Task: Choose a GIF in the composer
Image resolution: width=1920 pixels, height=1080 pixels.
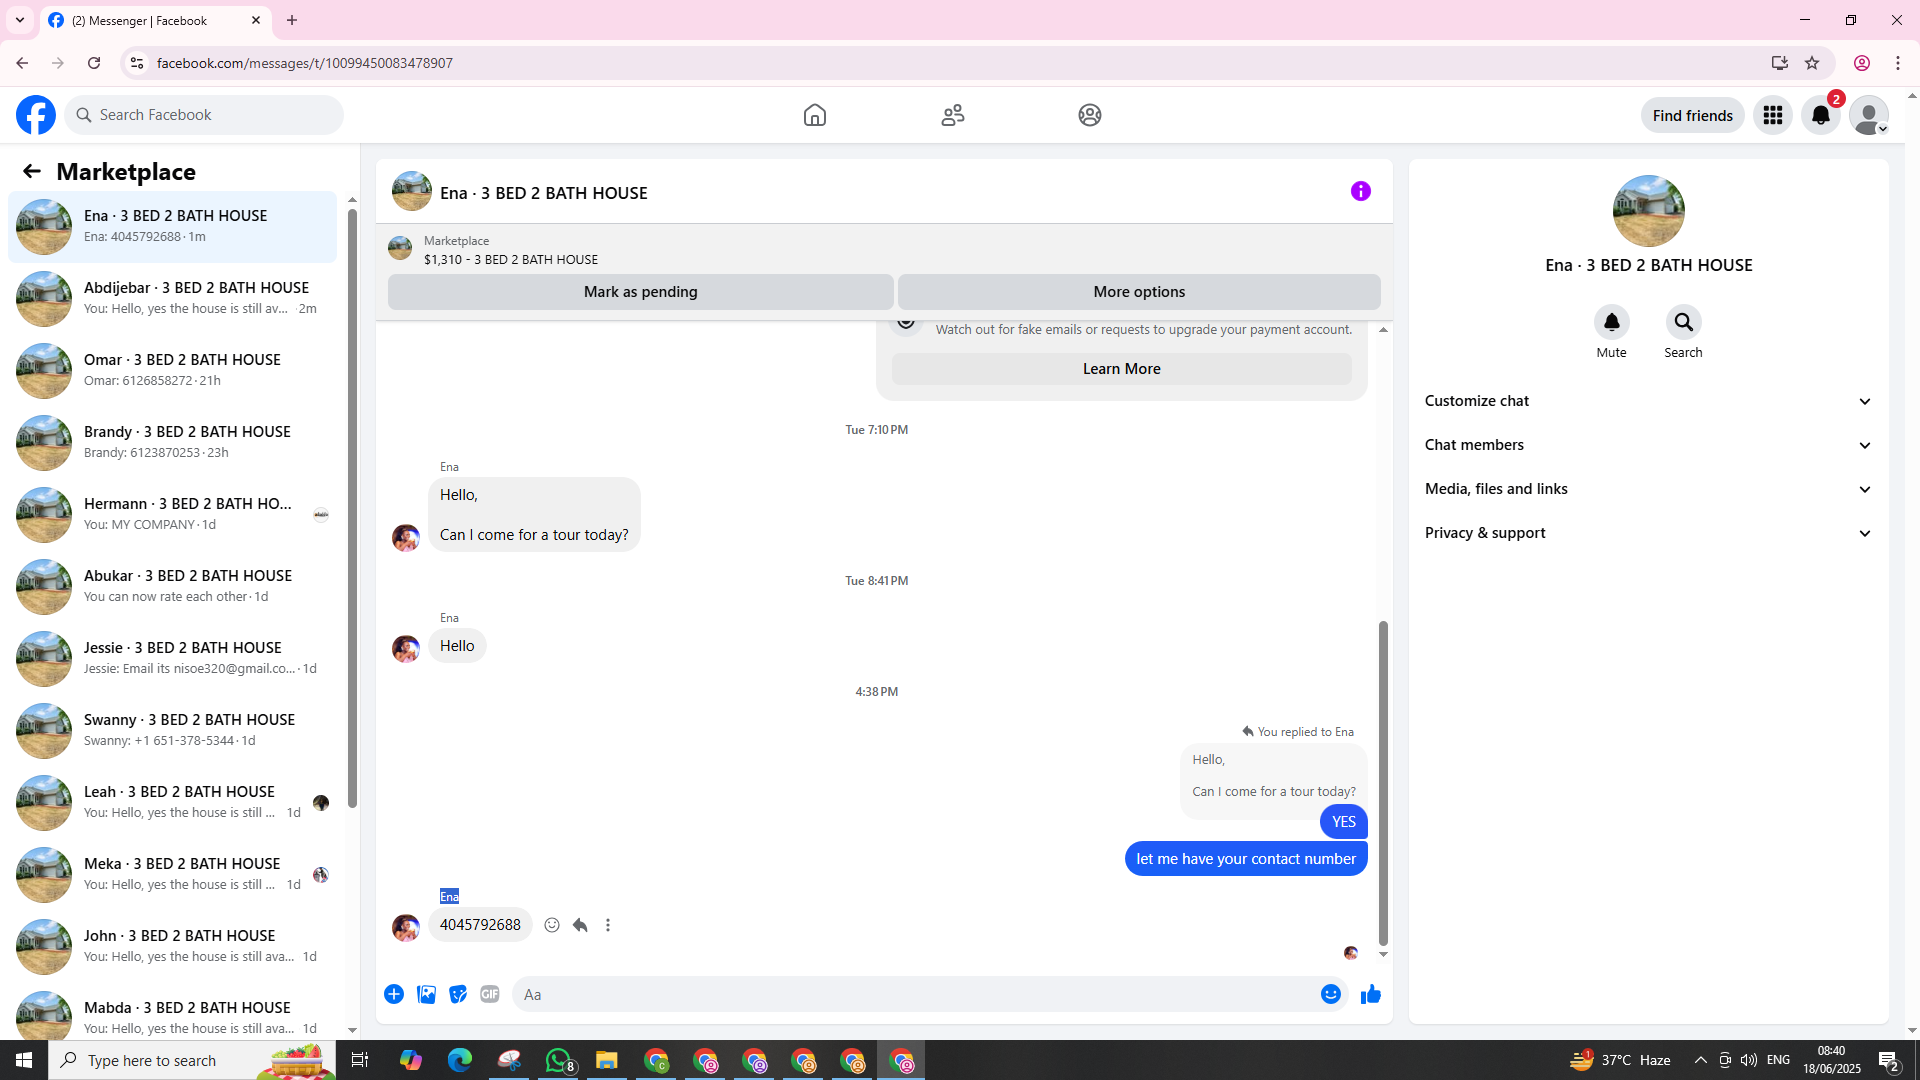Action: click(490, 994)
